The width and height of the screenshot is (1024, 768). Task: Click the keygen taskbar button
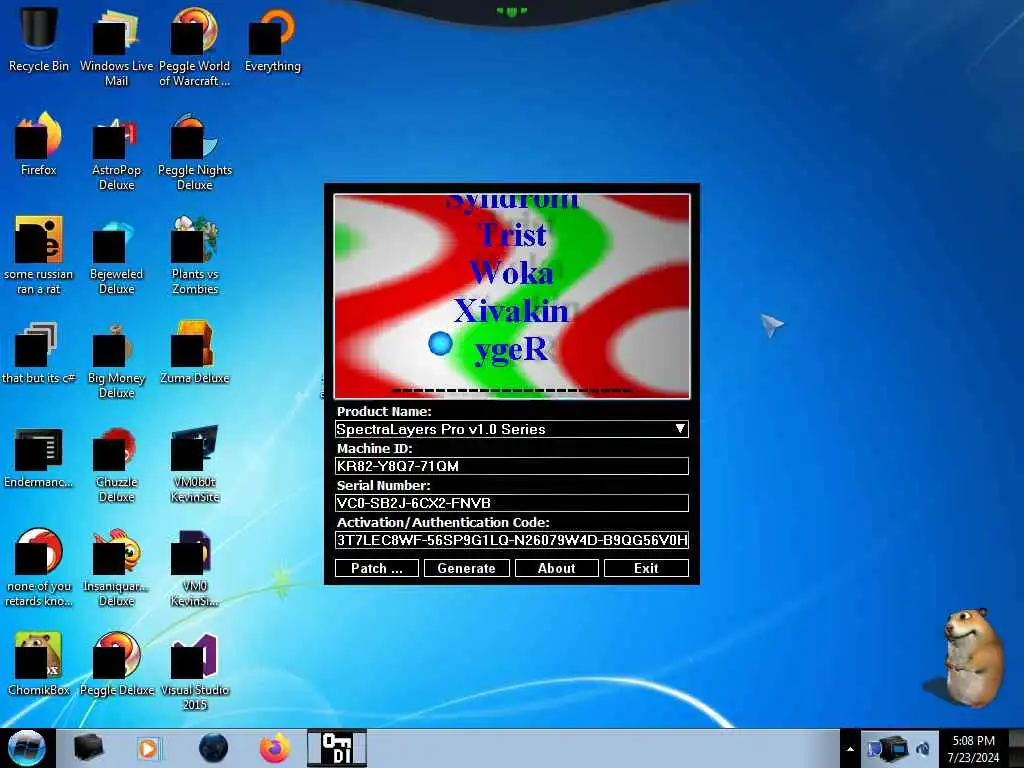(337, 748)
